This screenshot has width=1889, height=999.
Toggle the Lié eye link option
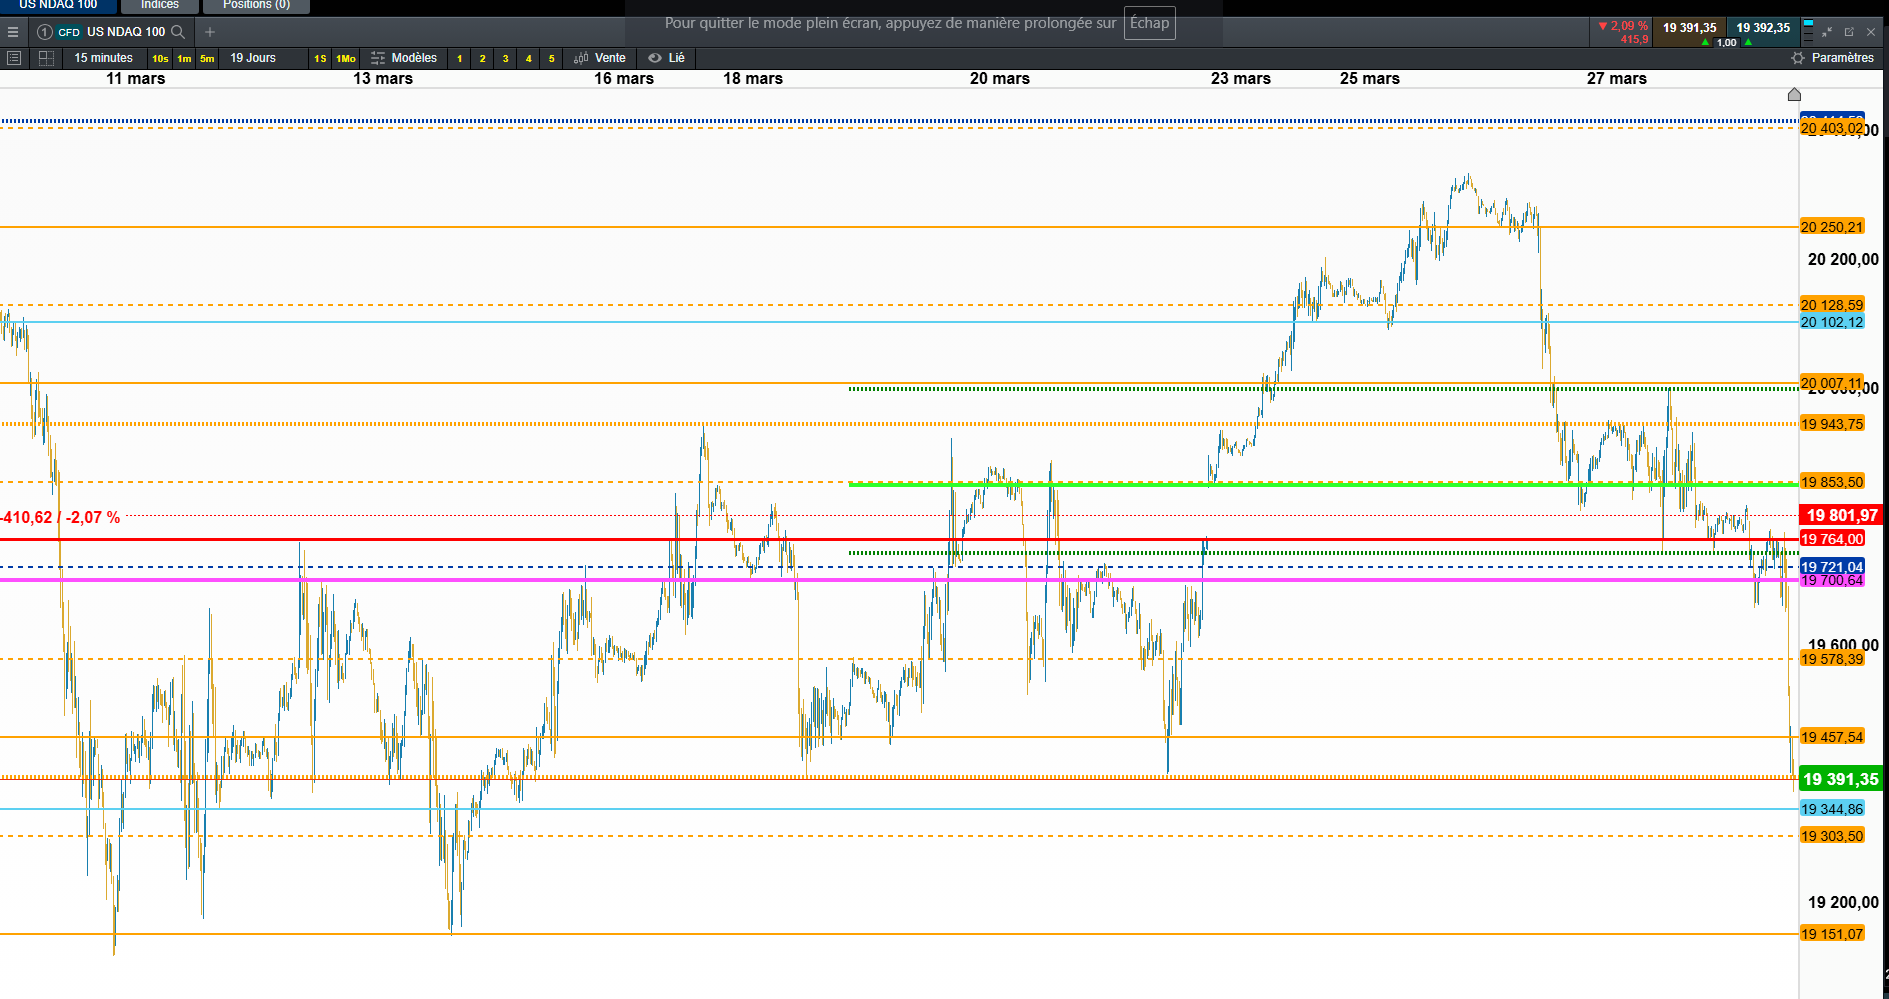[666, 58]
